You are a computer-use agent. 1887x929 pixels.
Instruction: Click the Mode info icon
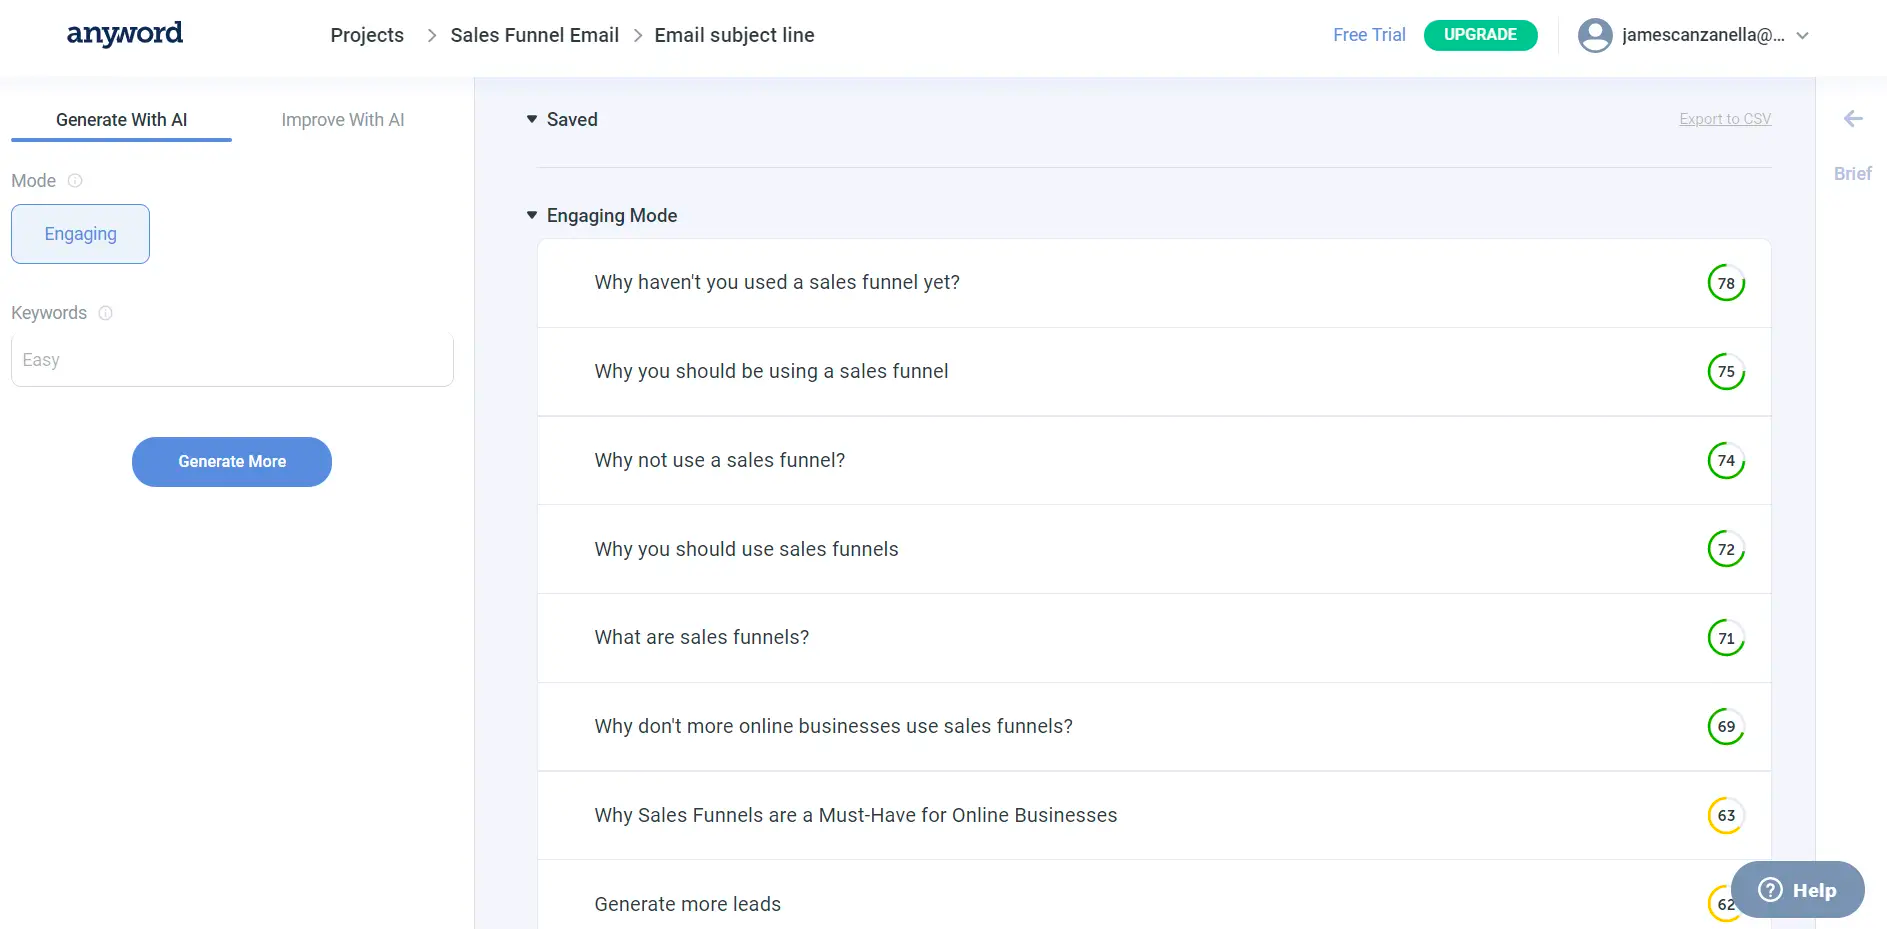(x=75, y=181)
